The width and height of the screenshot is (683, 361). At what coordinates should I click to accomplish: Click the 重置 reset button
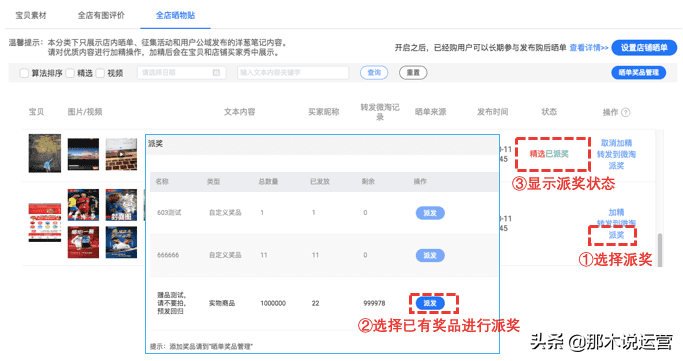413,73
